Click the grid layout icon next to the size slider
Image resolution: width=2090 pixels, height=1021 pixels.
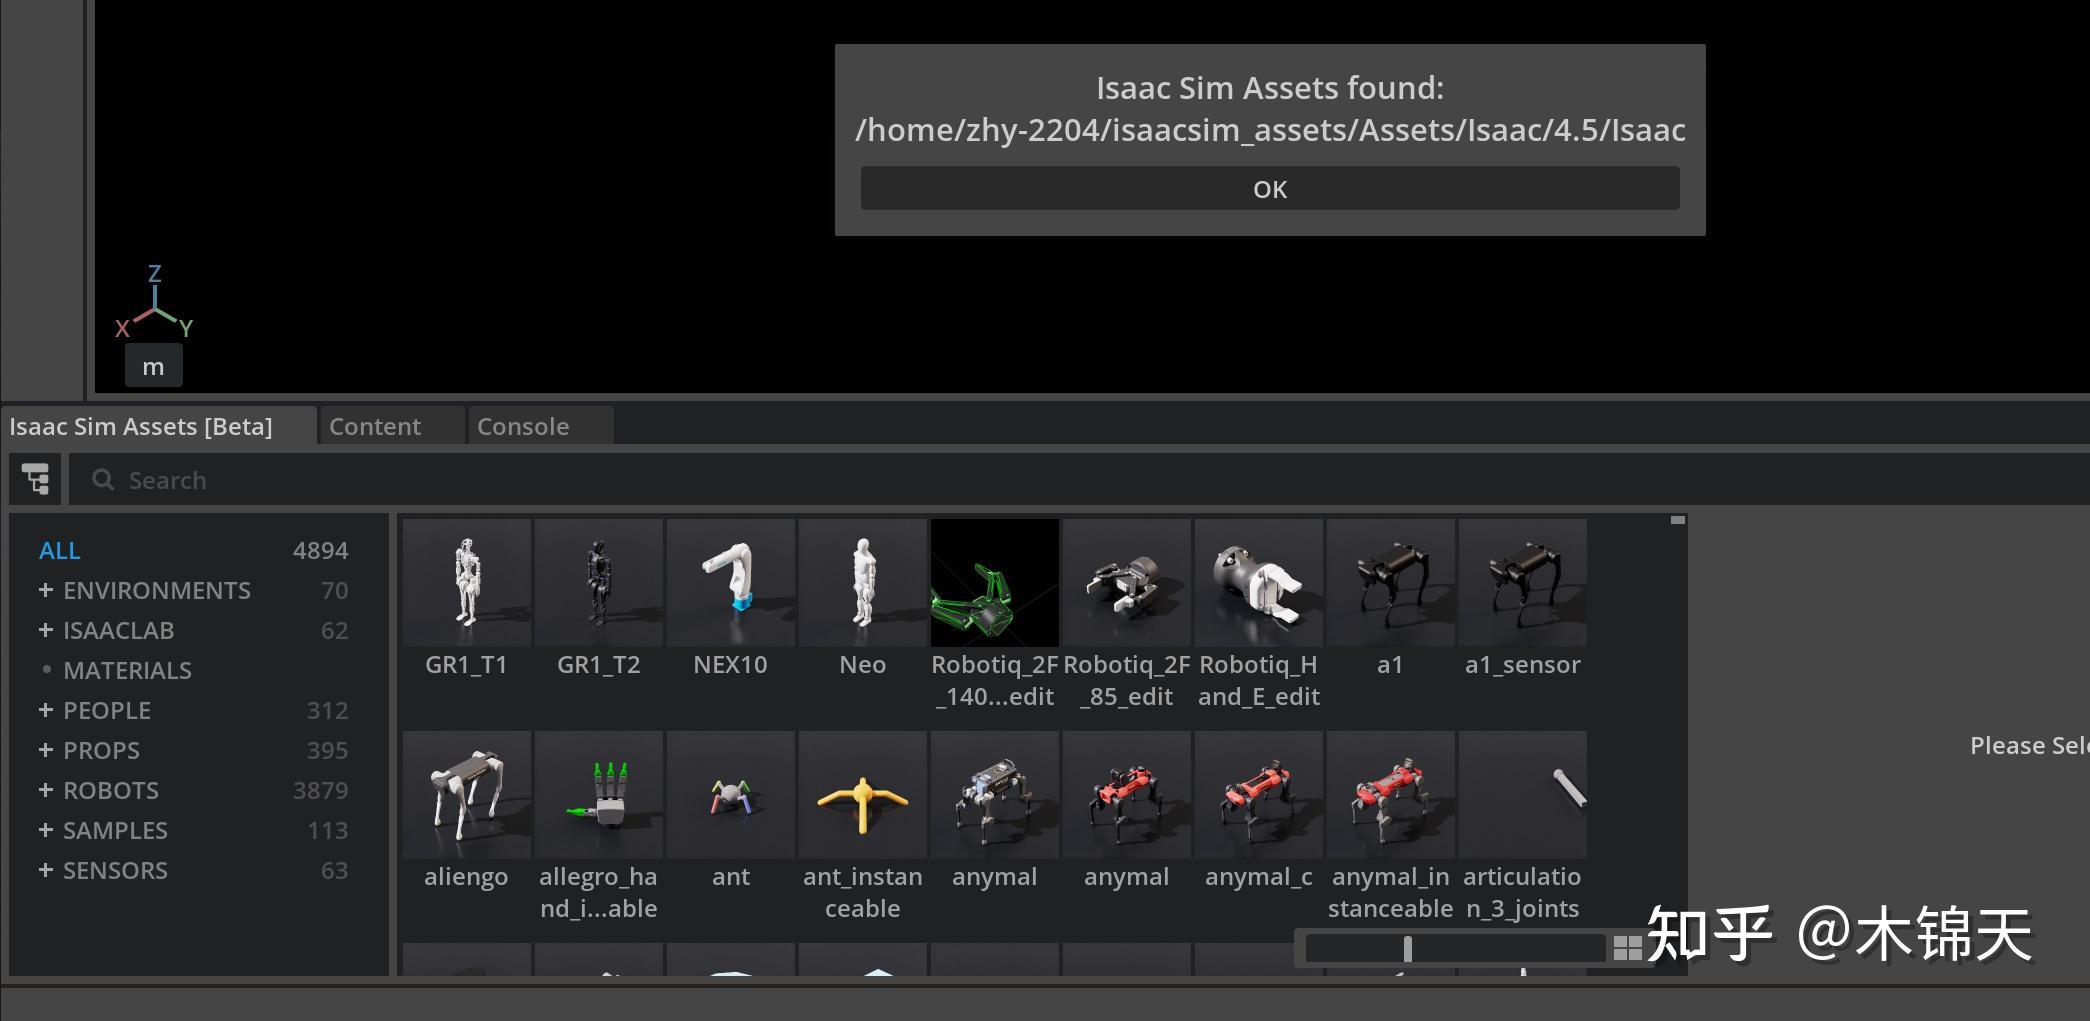tap(1628, 947)
